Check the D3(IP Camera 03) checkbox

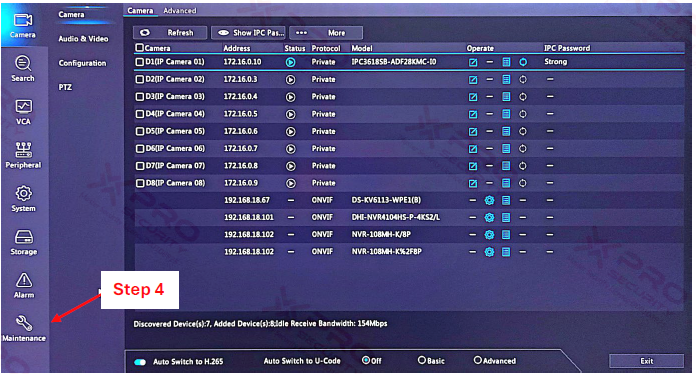139,97
